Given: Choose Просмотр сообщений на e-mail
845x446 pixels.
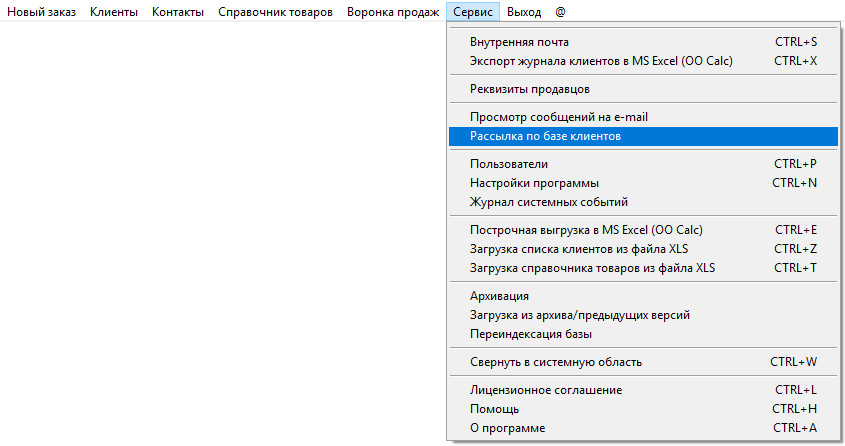Looking at the screenshot, I should click(x=558, y=117).
